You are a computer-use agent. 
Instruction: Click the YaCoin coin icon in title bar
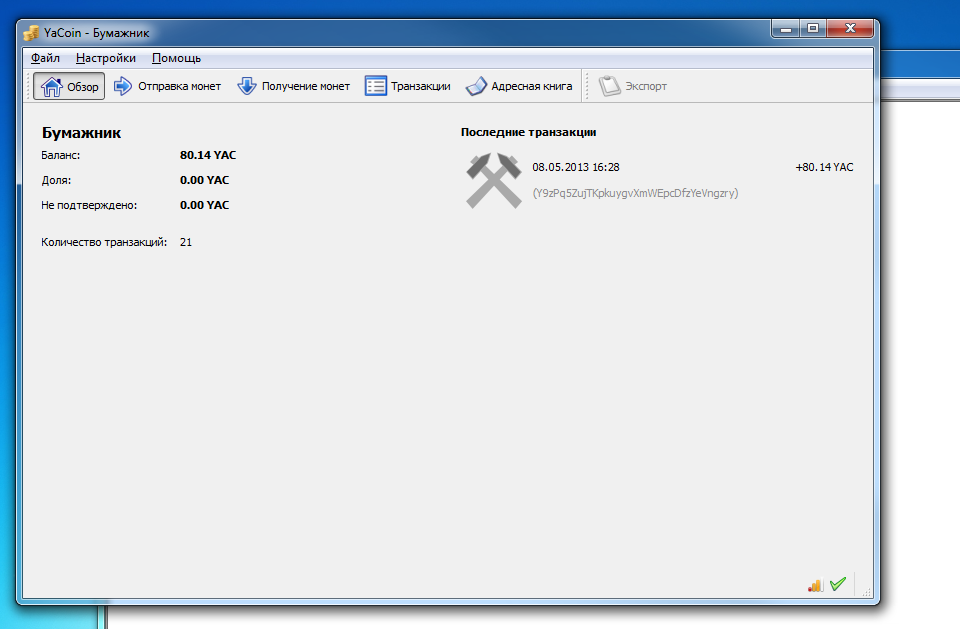coord(31,33)
